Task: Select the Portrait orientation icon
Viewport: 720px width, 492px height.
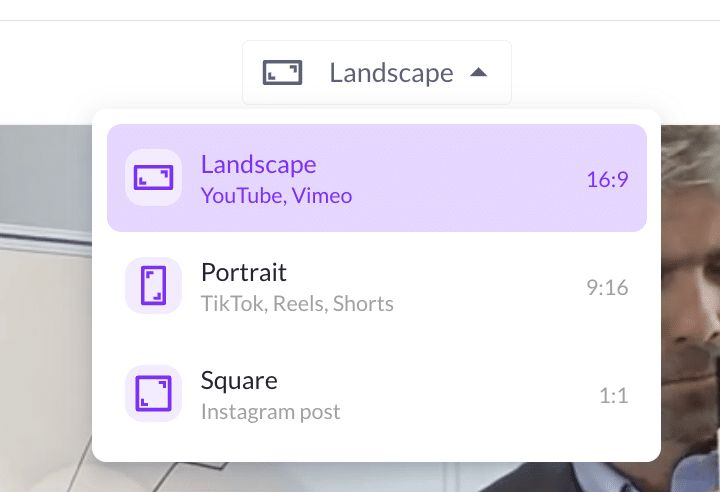Action: point(153,285)
